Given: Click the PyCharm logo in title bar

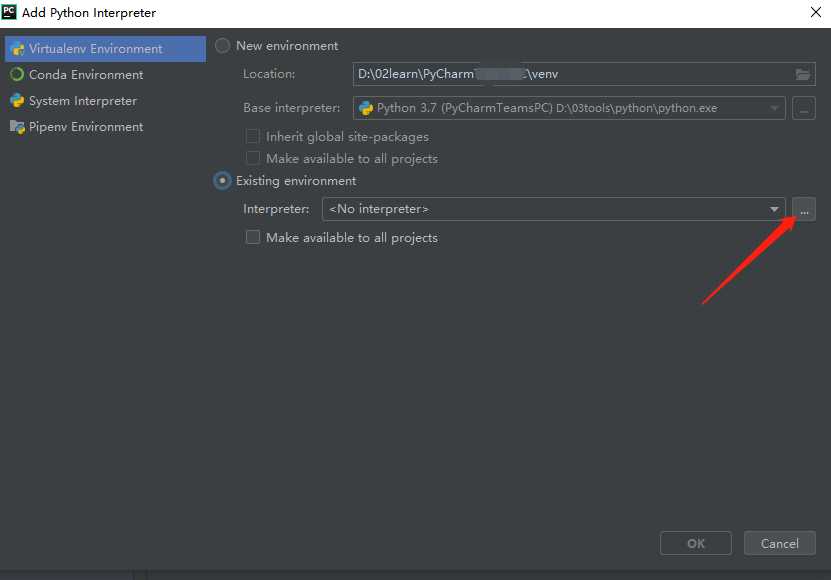Looking at the screenshot, I should click(9, 12).
